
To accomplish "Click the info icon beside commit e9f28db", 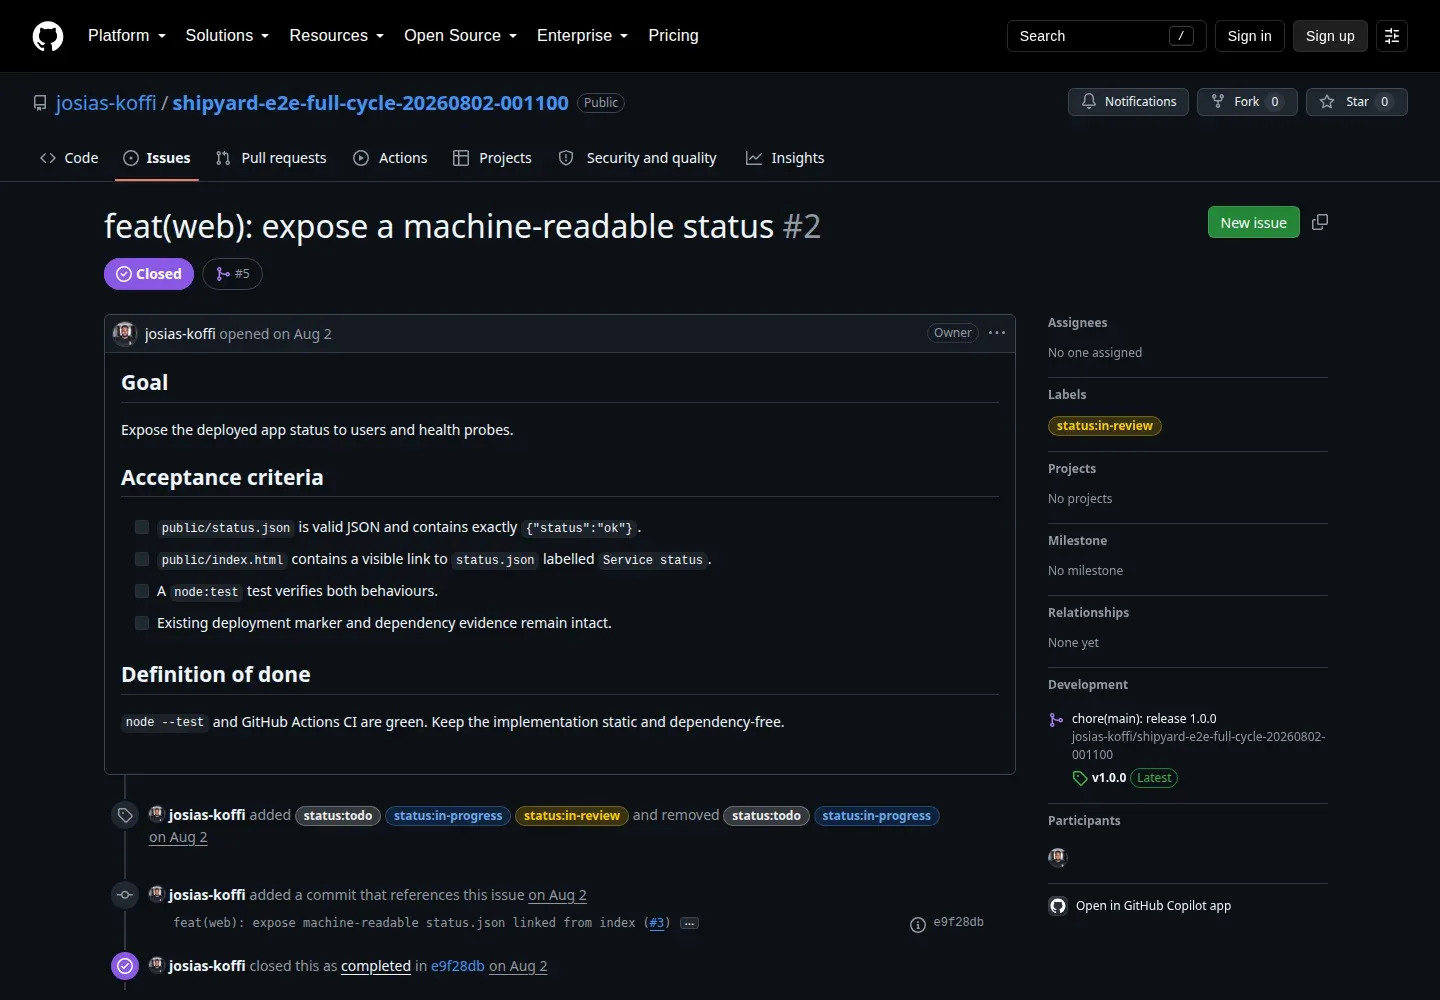I will 918,925.
